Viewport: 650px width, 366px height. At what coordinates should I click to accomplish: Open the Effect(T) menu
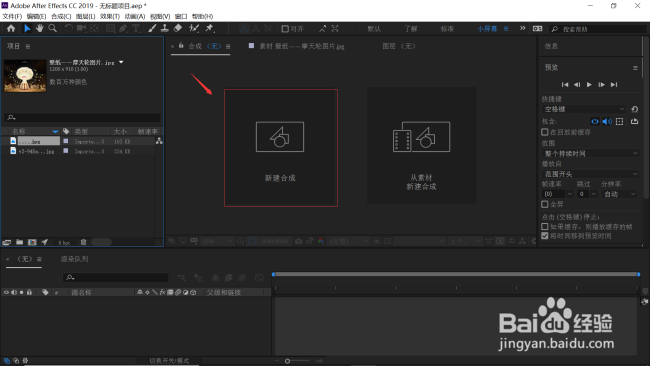[110, 16]
